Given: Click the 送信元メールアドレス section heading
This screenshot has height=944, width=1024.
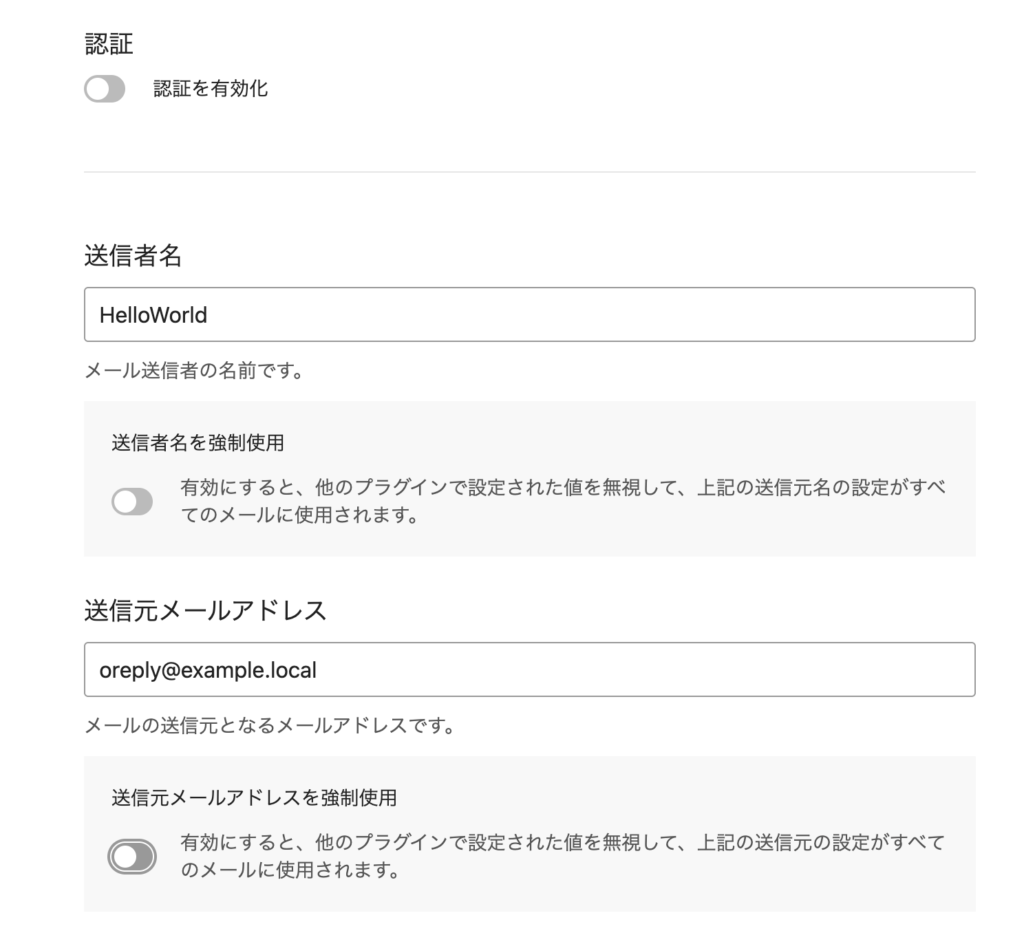Looking at the screenshot, I should pos(205,611).
